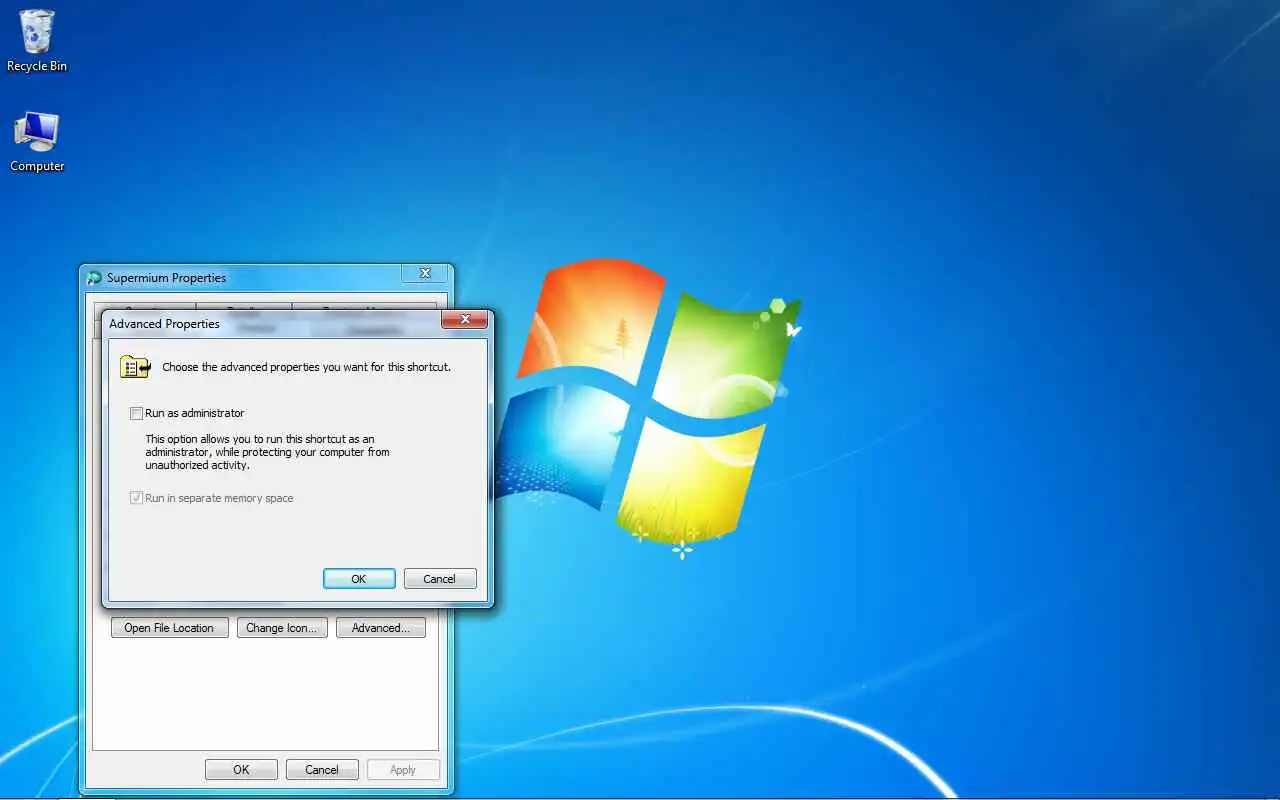The width and height of the screenshot is (1280, 800).
Task: Close the Advanced Properties dialog window
Action: (465, 320)
